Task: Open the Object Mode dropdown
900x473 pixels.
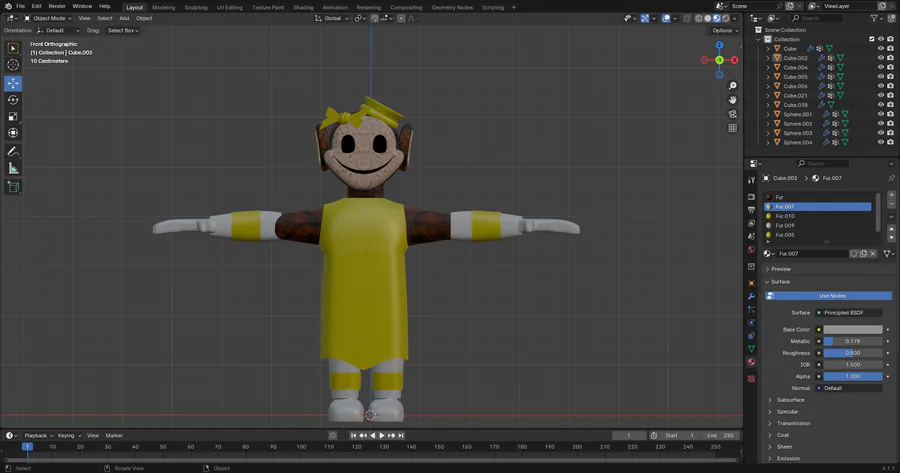Action: click(x=50, y=18)
